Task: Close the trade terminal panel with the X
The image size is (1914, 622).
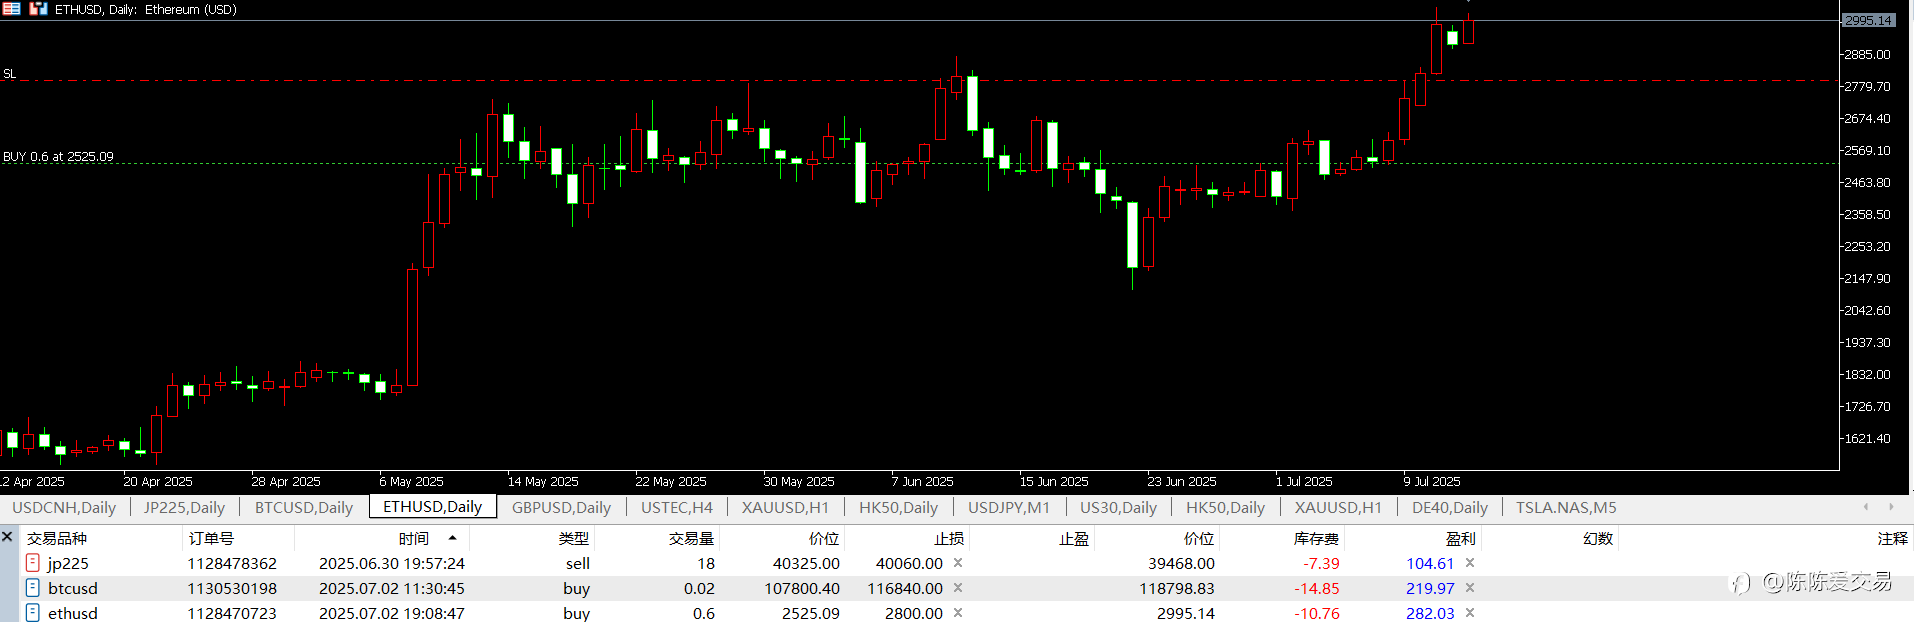Action: click(7, 537)
